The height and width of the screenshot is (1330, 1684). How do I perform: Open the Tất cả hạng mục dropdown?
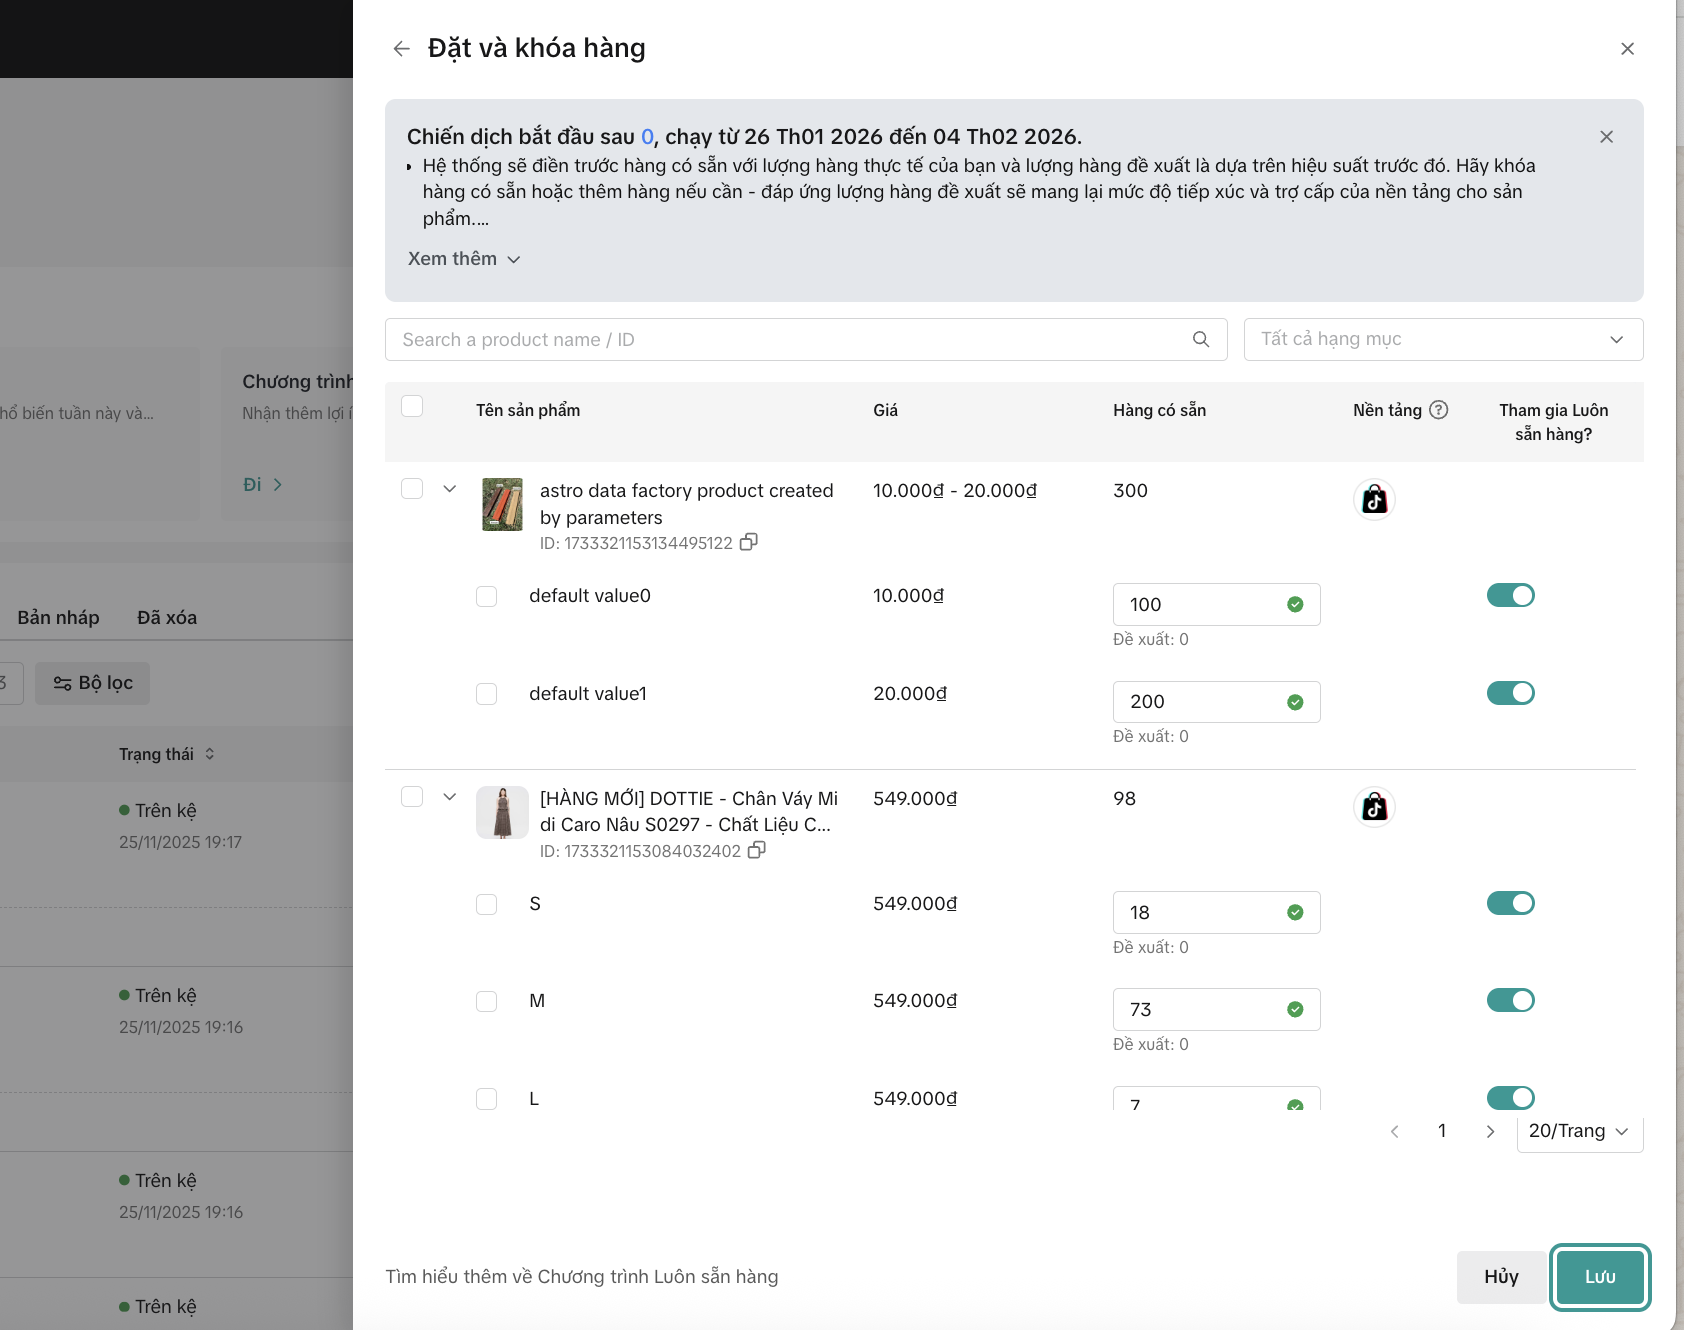[x=1442, y=340]
